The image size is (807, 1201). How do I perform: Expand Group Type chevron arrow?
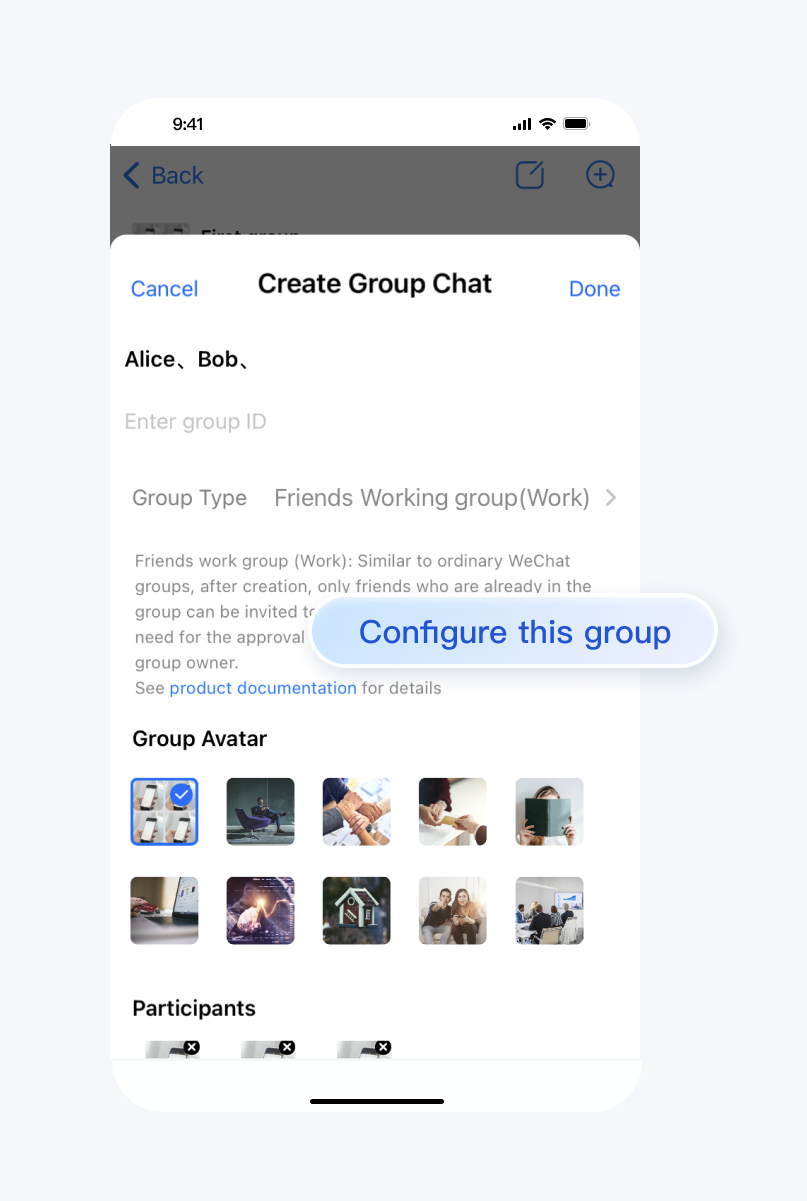611,498
